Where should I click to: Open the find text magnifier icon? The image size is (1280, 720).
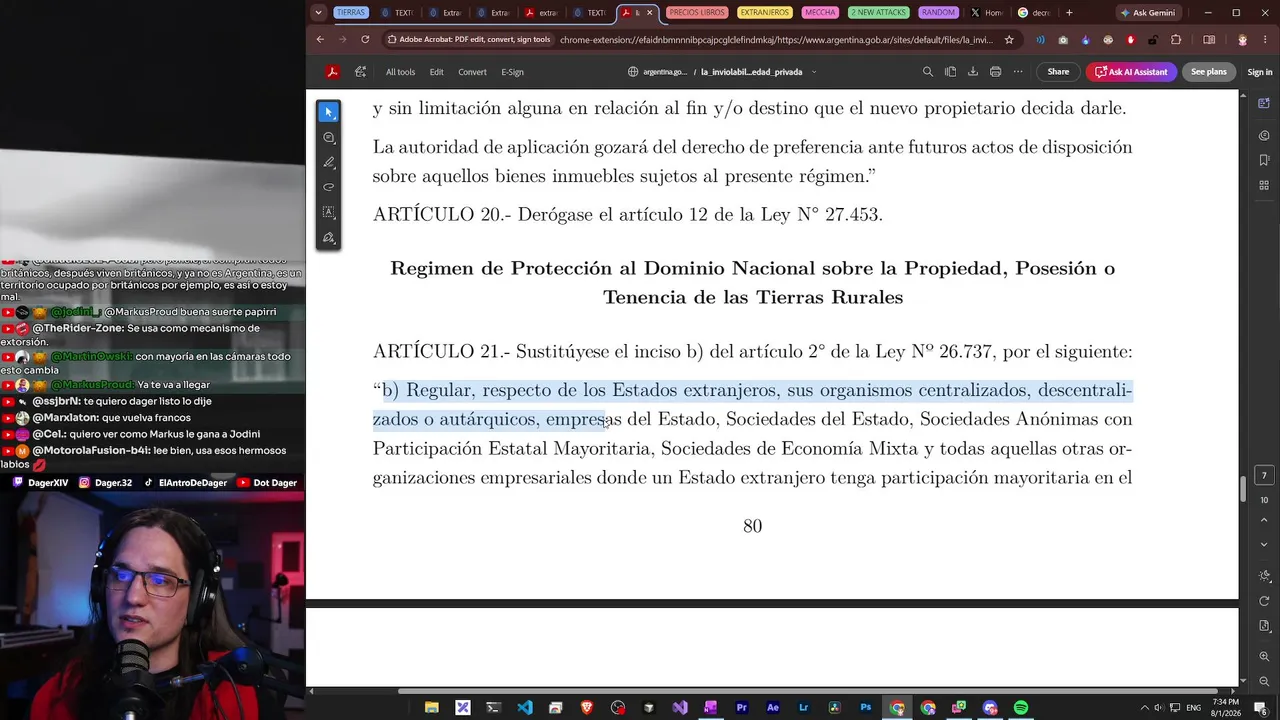coord(928,72)
